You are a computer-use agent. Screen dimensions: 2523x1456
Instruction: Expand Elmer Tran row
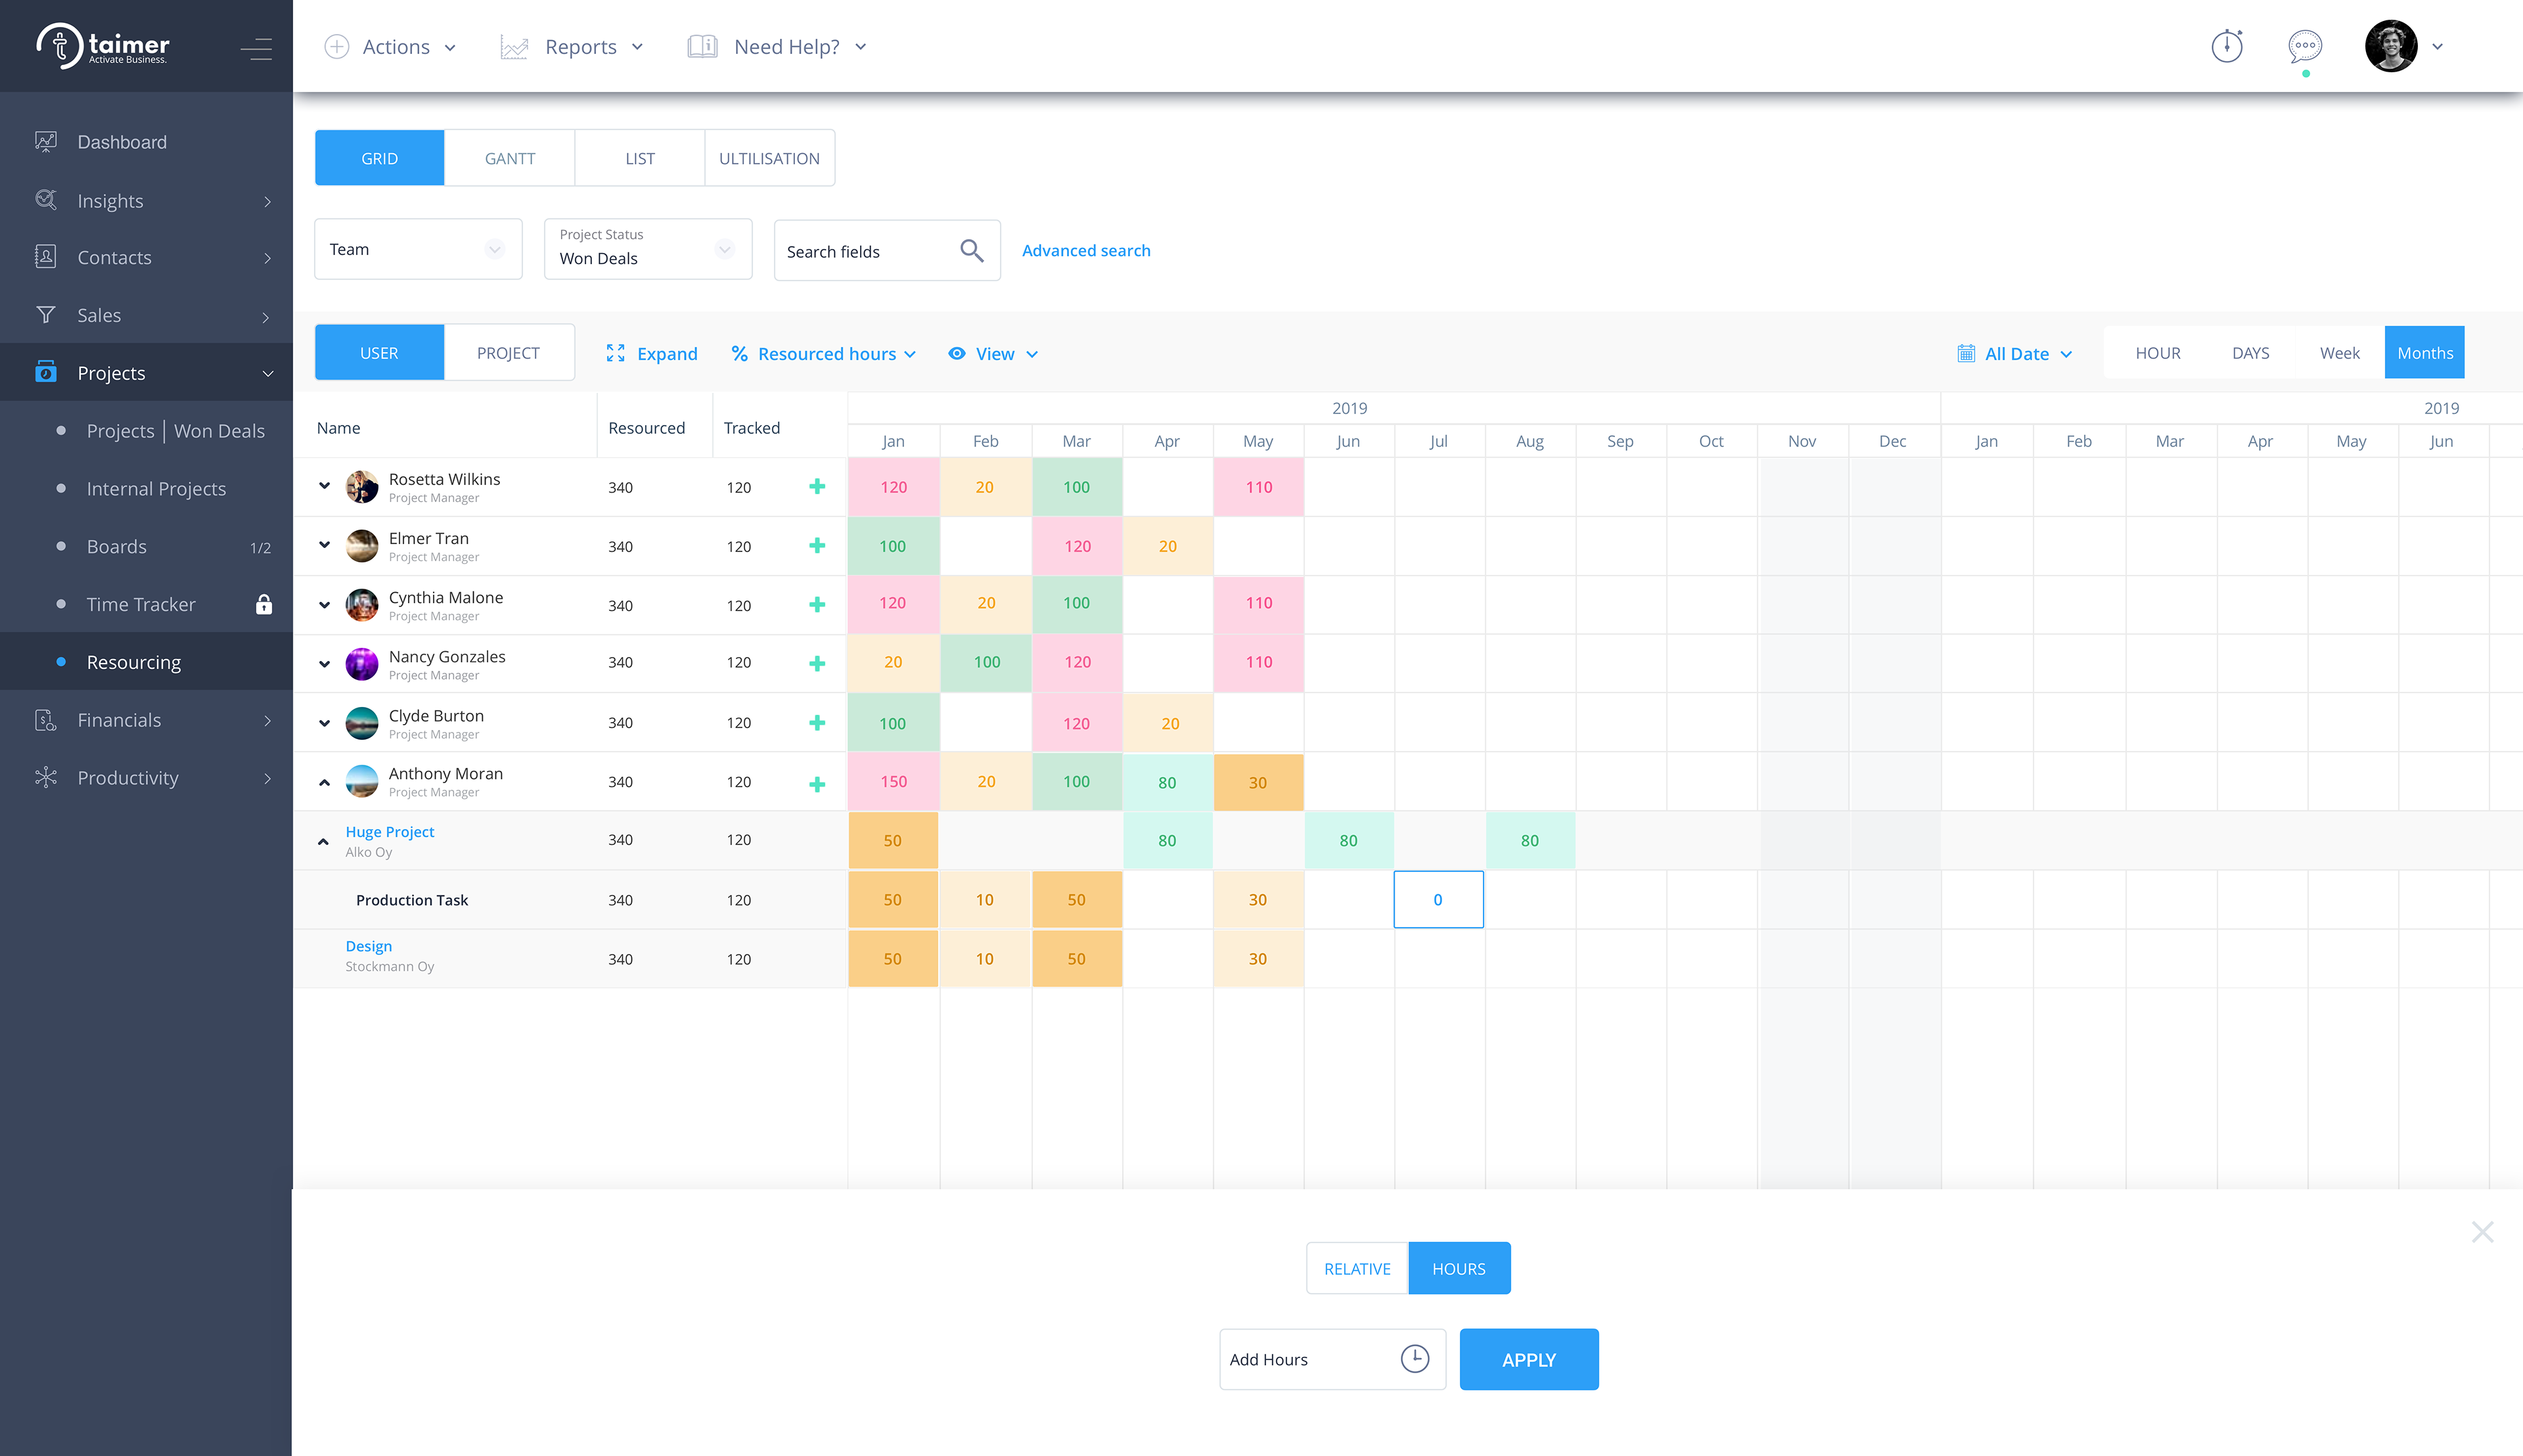324,545
